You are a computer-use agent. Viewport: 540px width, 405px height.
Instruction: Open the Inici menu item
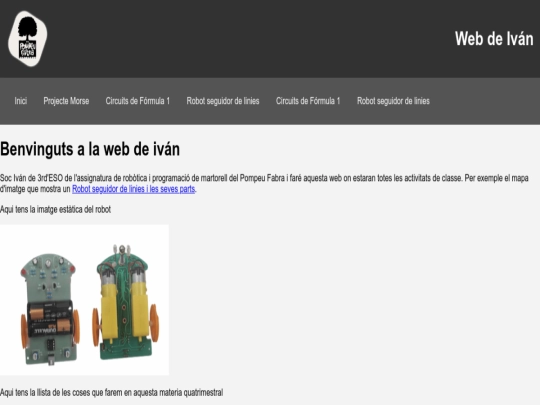(x=21, y=101)
